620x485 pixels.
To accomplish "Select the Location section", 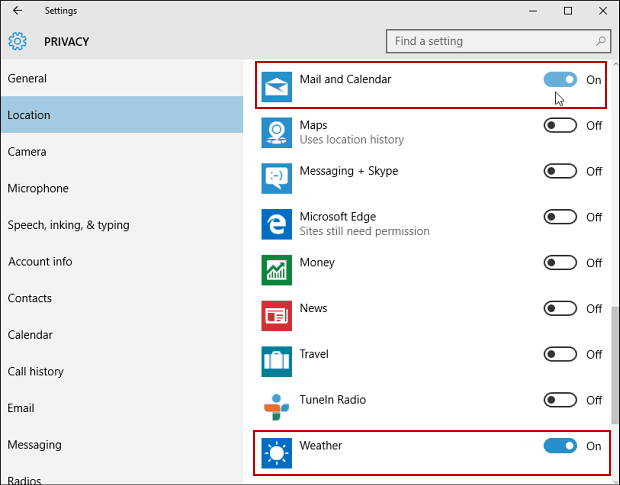I will pos(122,115).
